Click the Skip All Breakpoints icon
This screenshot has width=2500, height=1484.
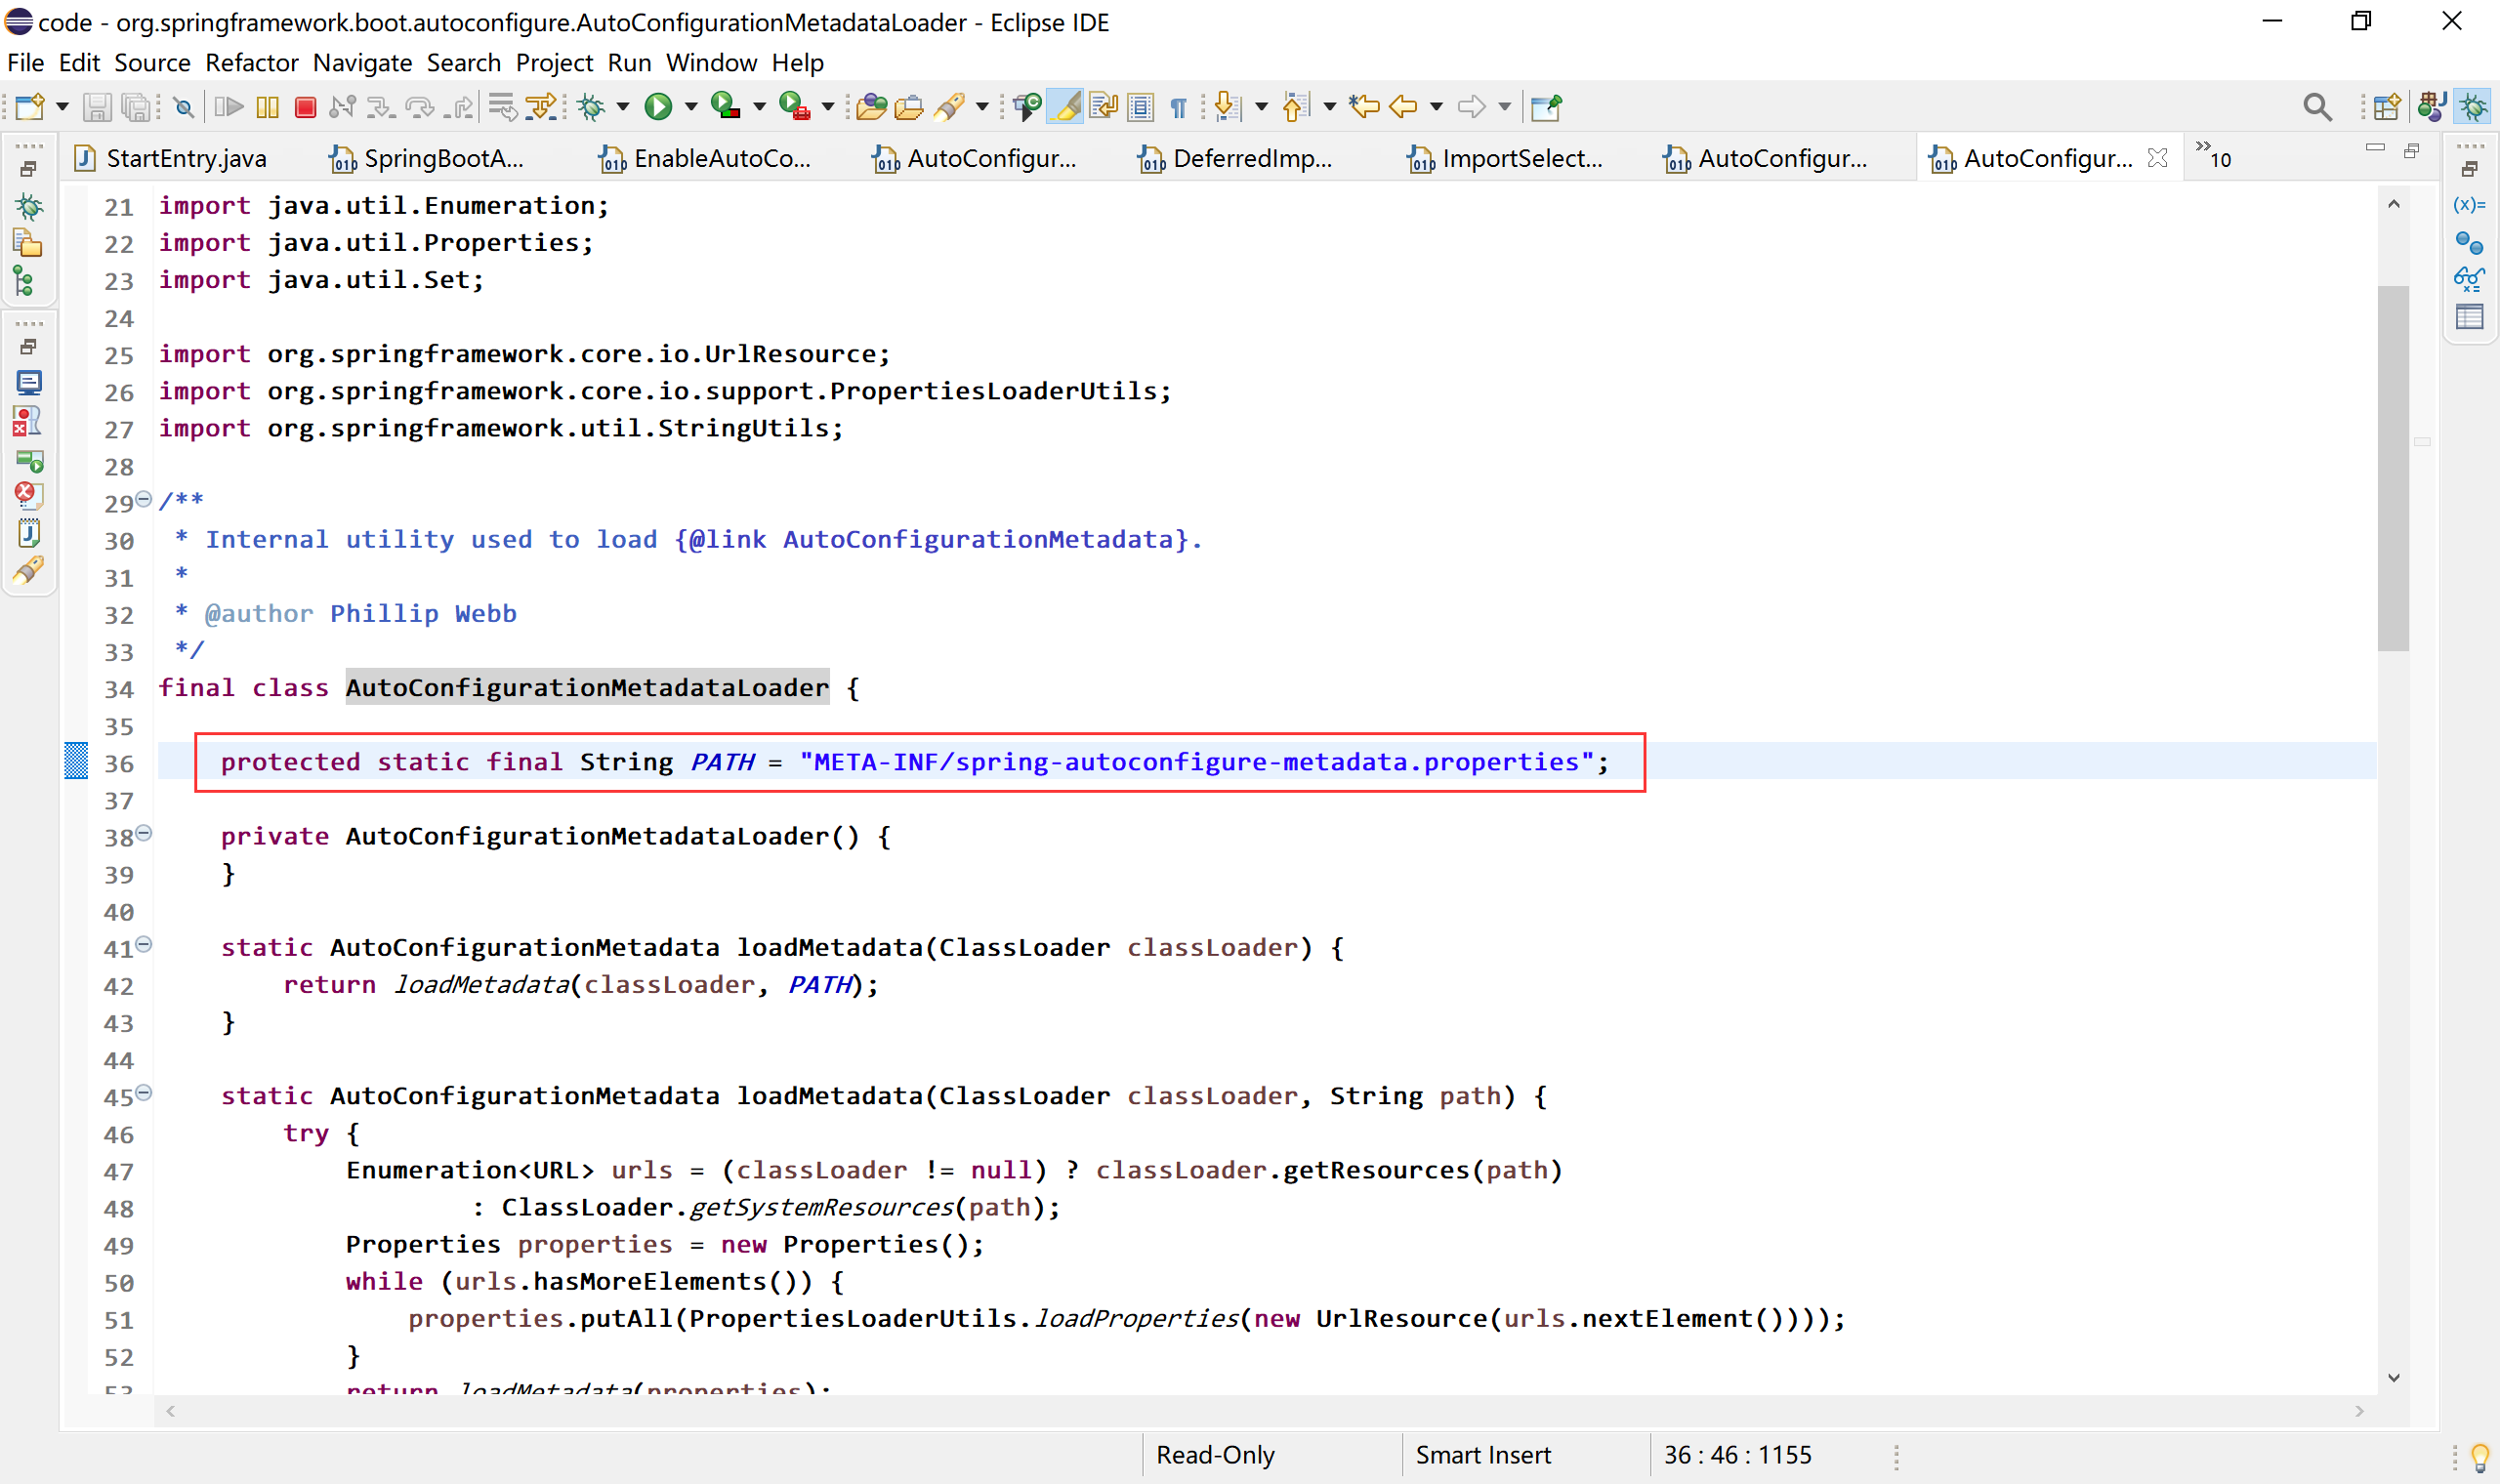[183, 107]
